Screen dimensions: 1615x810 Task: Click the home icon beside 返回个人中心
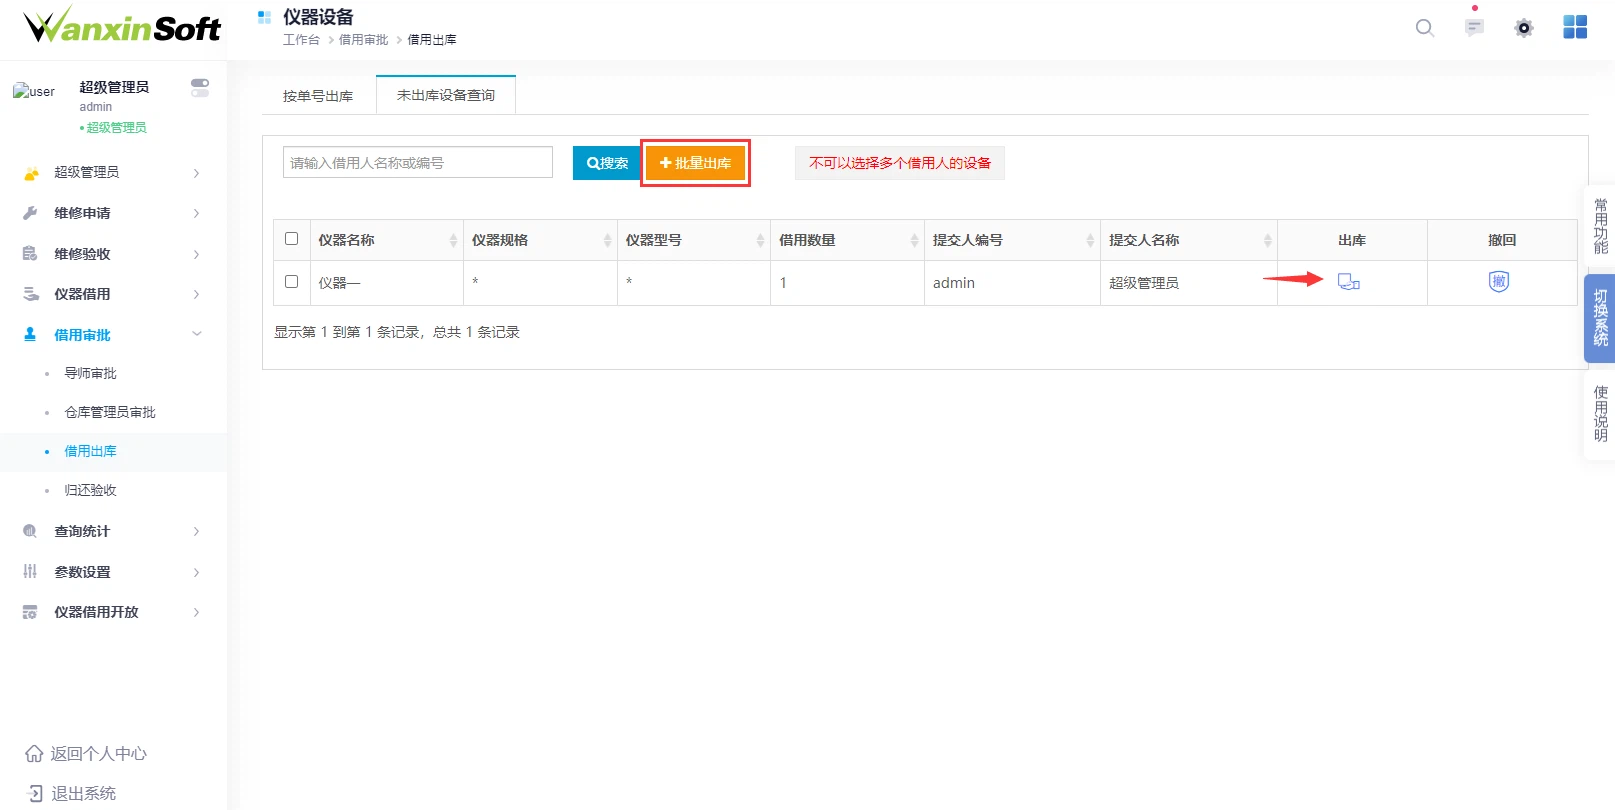[x=34, y=754]
